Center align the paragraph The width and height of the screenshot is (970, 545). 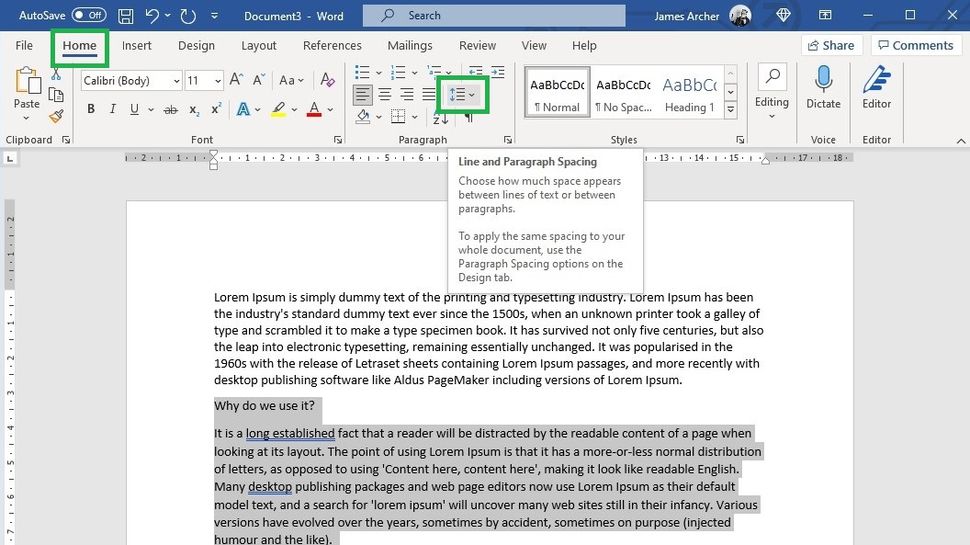pyautogui.click(x=385, y=95)
